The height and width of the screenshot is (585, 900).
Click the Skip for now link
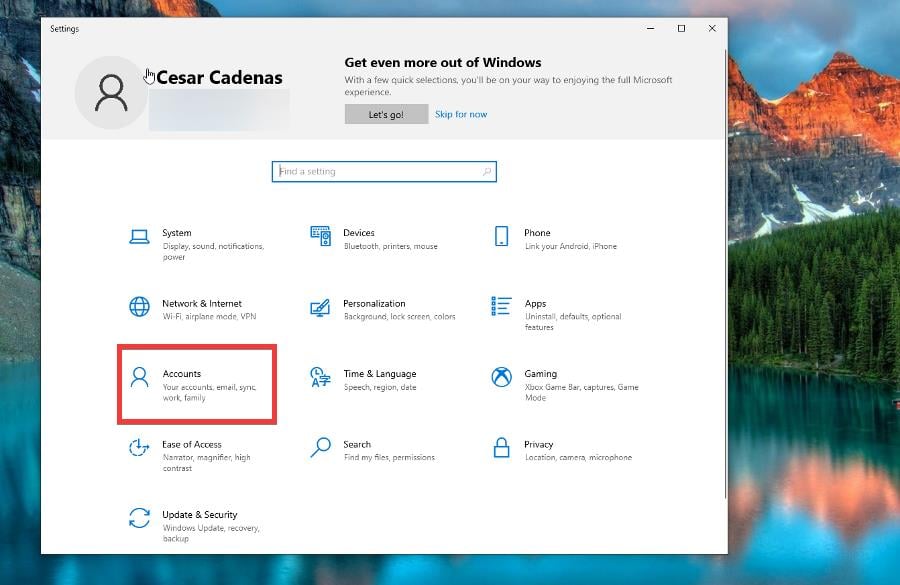pos(461,114)
